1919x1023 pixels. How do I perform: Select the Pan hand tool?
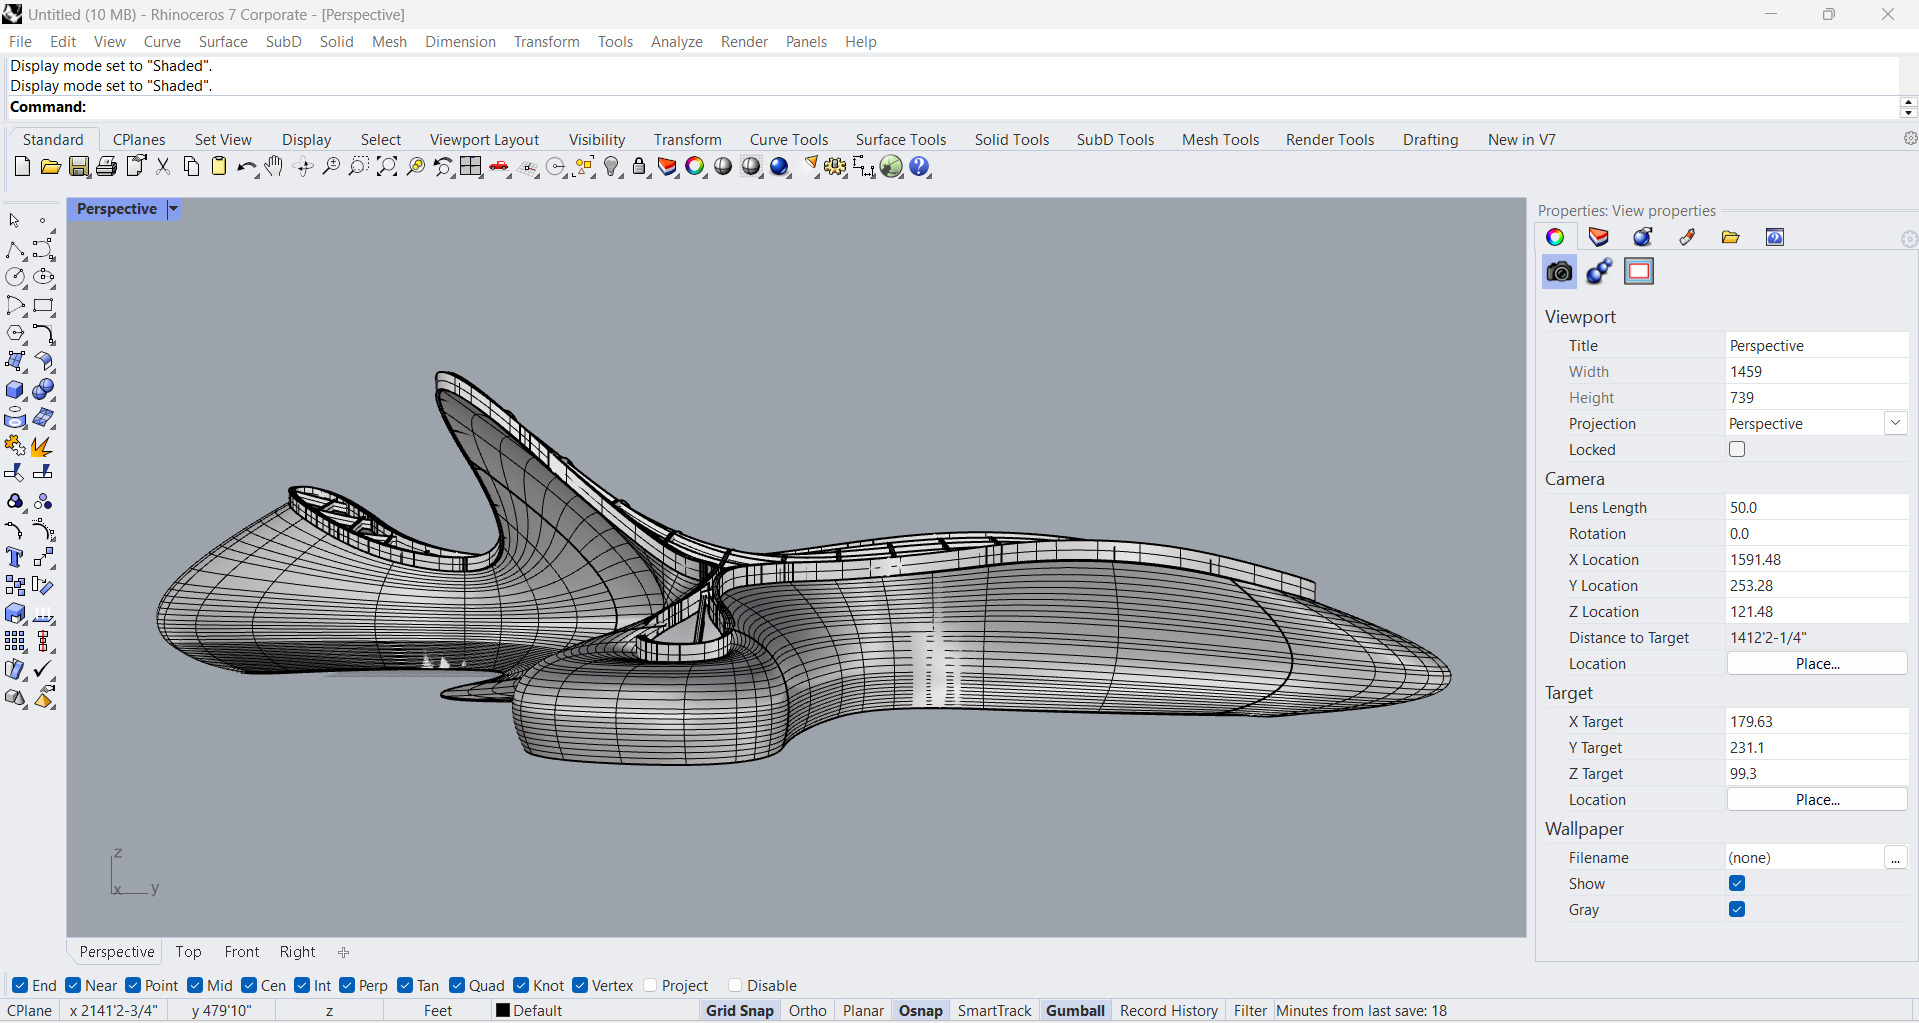(x=274, y=167)
